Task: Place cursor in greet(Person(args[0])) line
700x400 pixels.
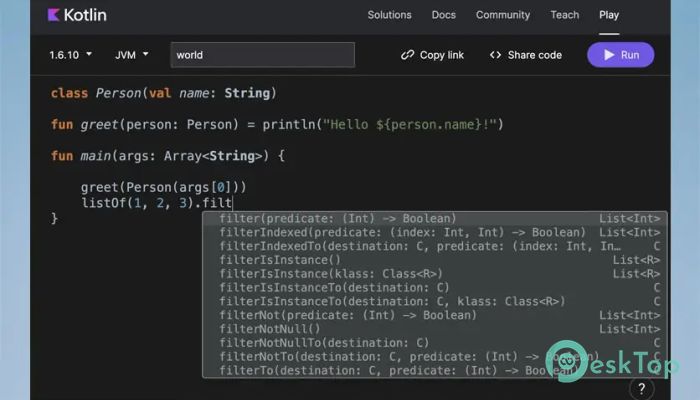Action: coord(163,187)
